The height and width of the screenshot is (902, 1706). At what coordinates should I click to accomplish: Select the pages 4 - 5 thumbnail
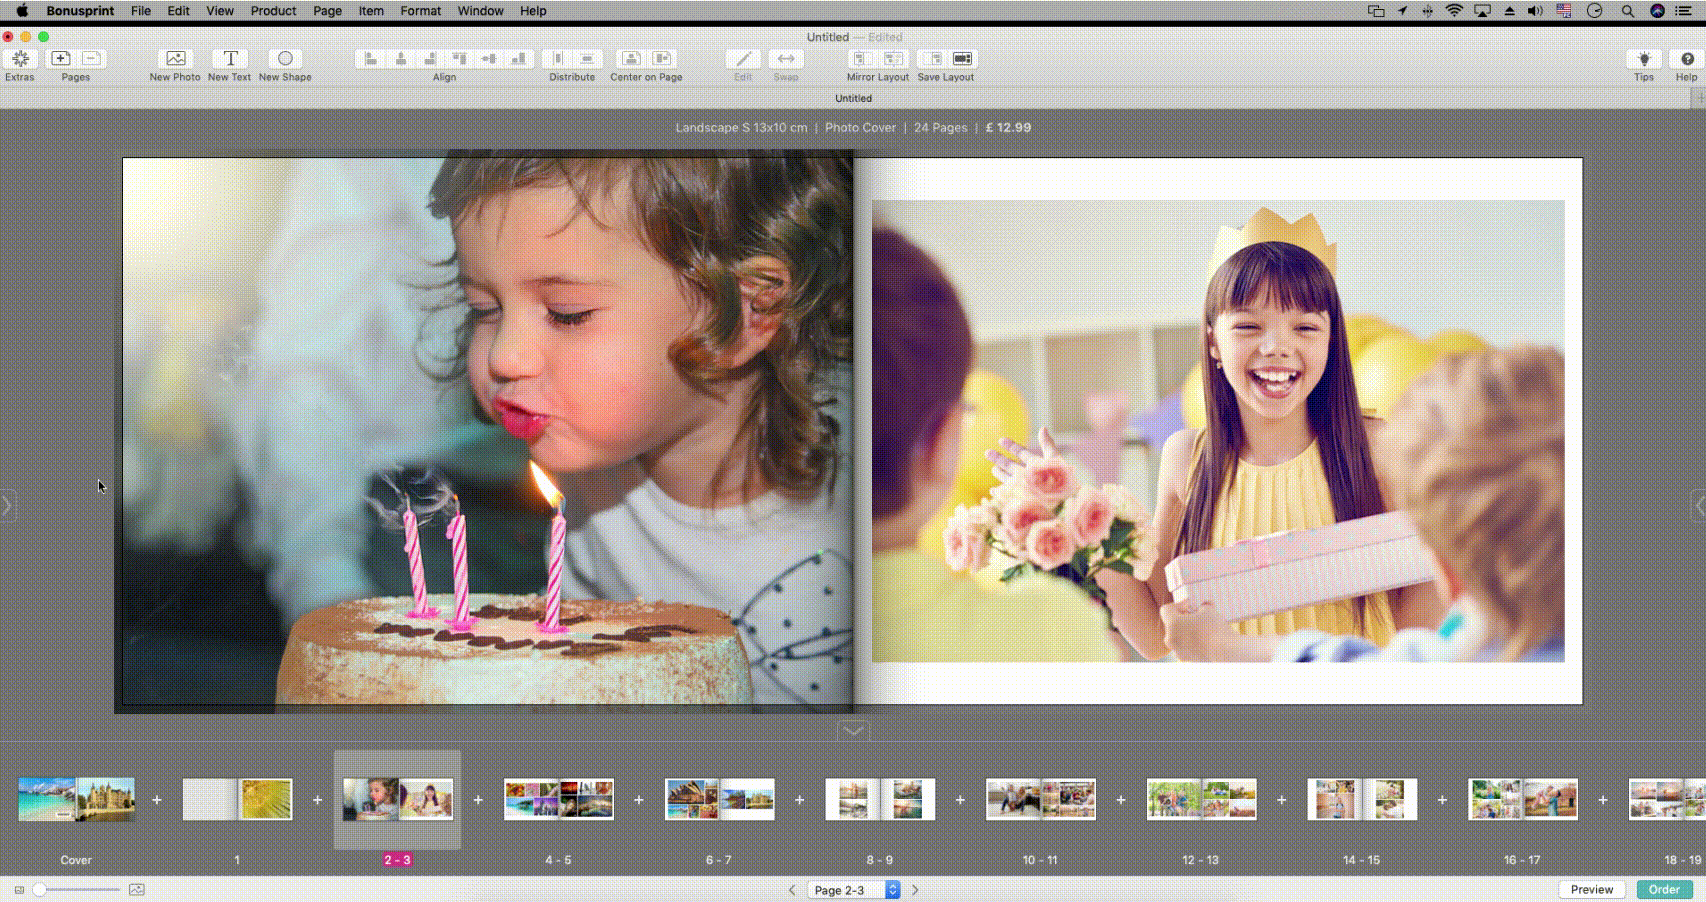tap(558, 799)
